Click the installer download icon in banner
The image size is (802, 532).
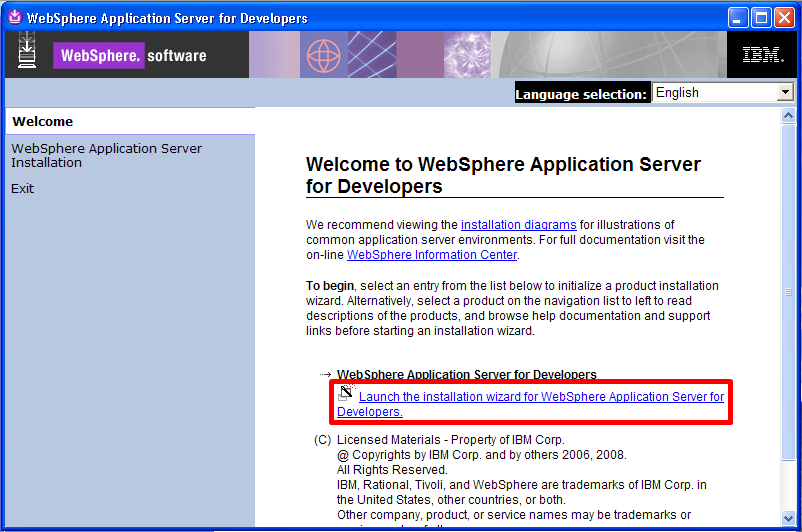(x=27, y=50)
